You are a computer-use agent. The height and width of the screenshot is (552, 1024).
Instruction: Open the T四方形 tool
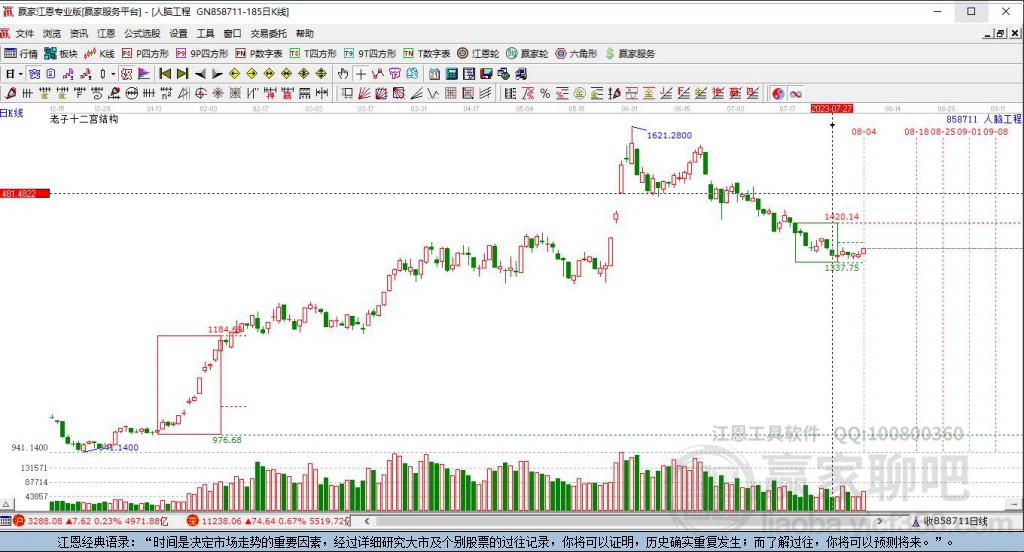point(313,54)
